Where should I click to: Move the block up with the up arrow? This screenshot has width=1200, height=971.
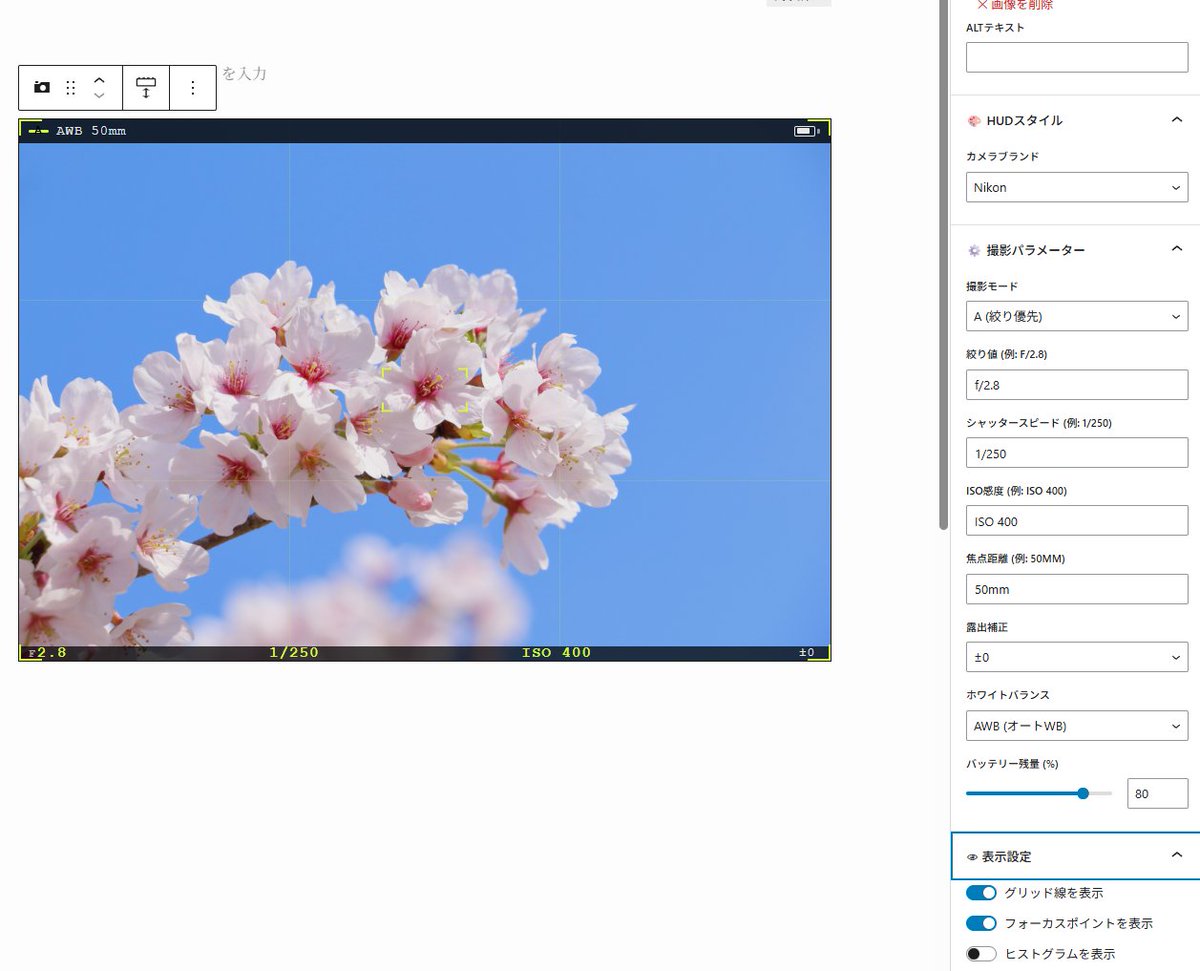point(98,78)
